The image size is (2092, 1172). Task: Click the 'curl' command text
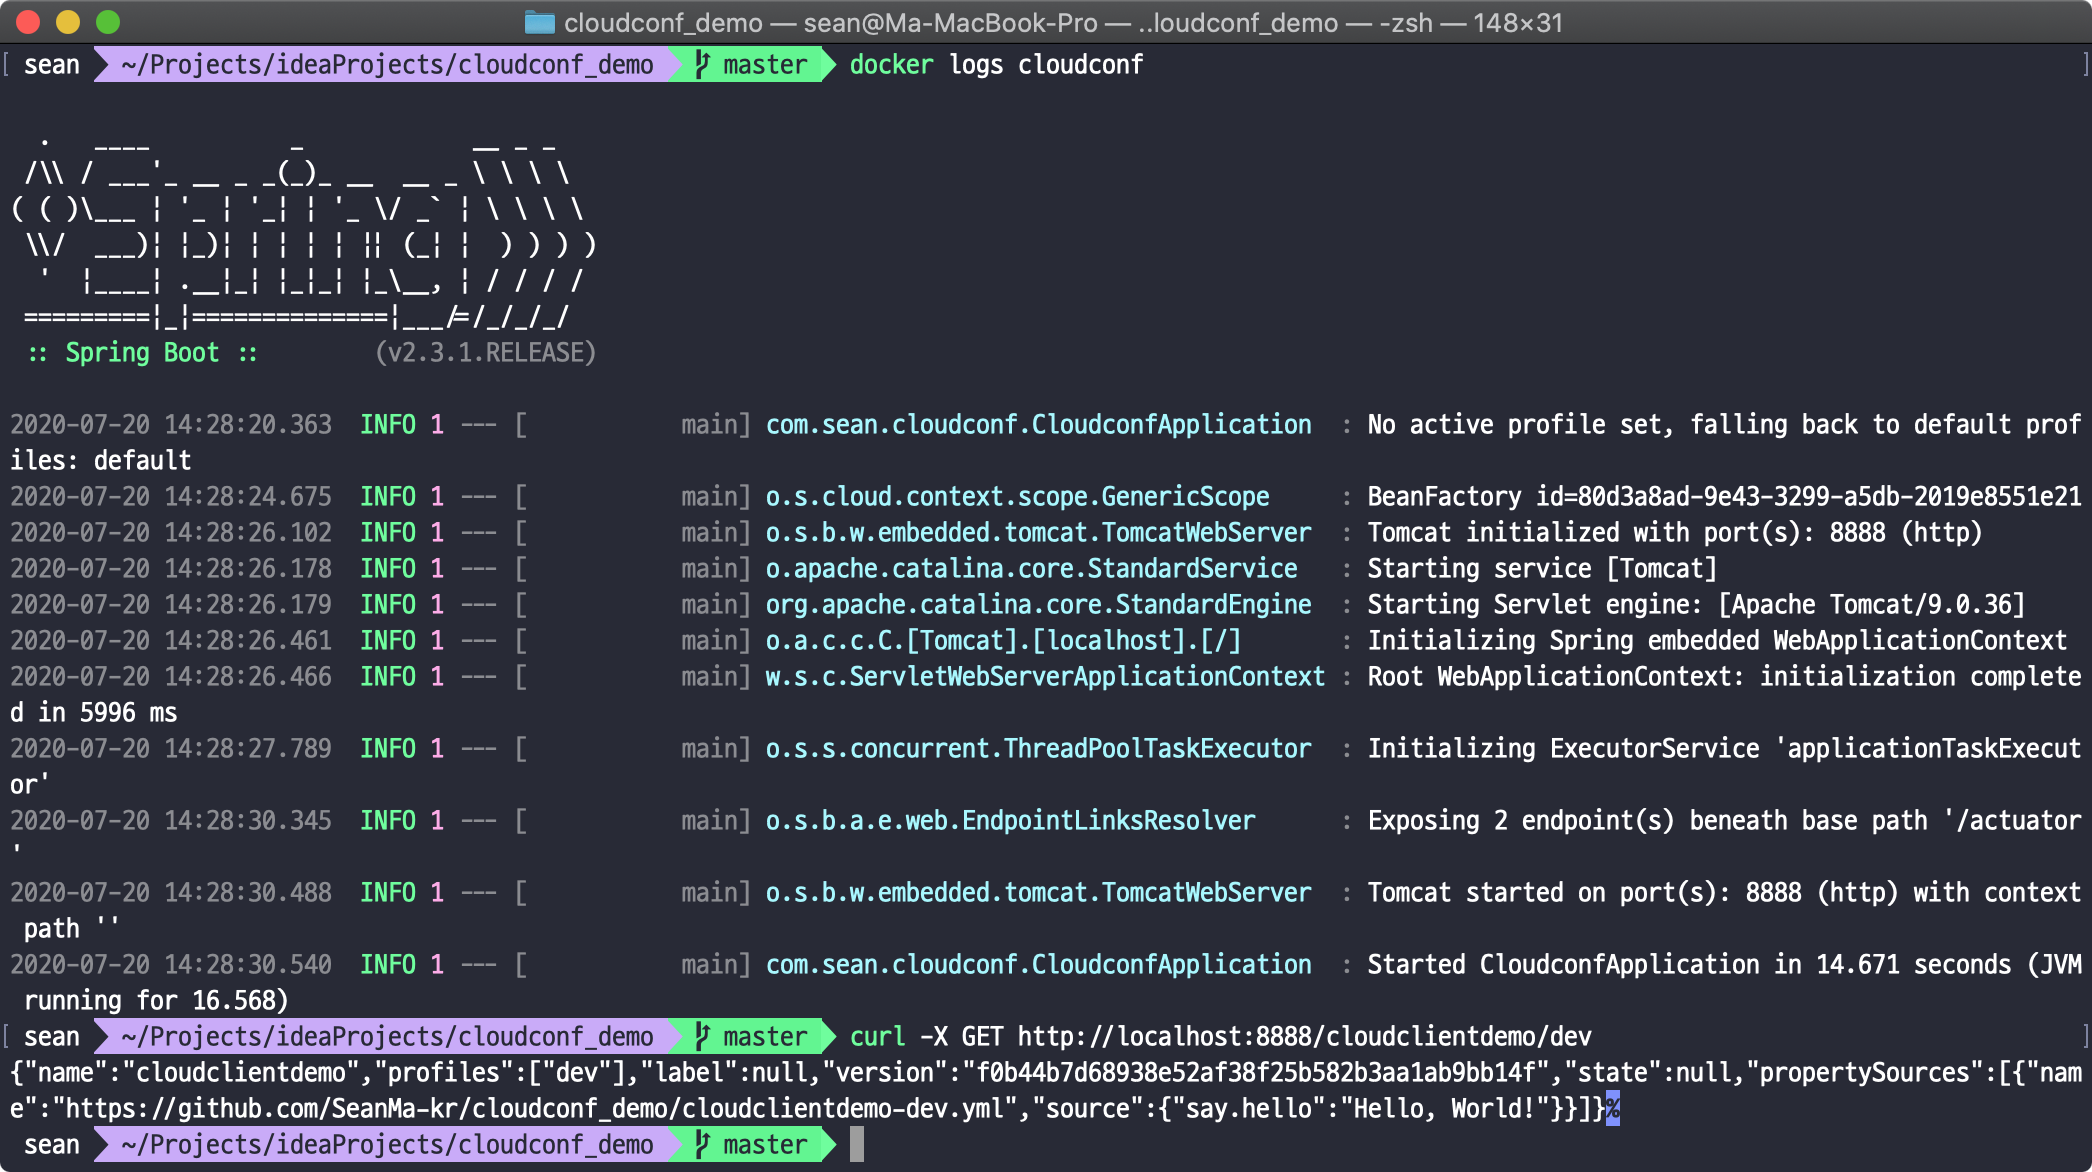coord(877,1036)
